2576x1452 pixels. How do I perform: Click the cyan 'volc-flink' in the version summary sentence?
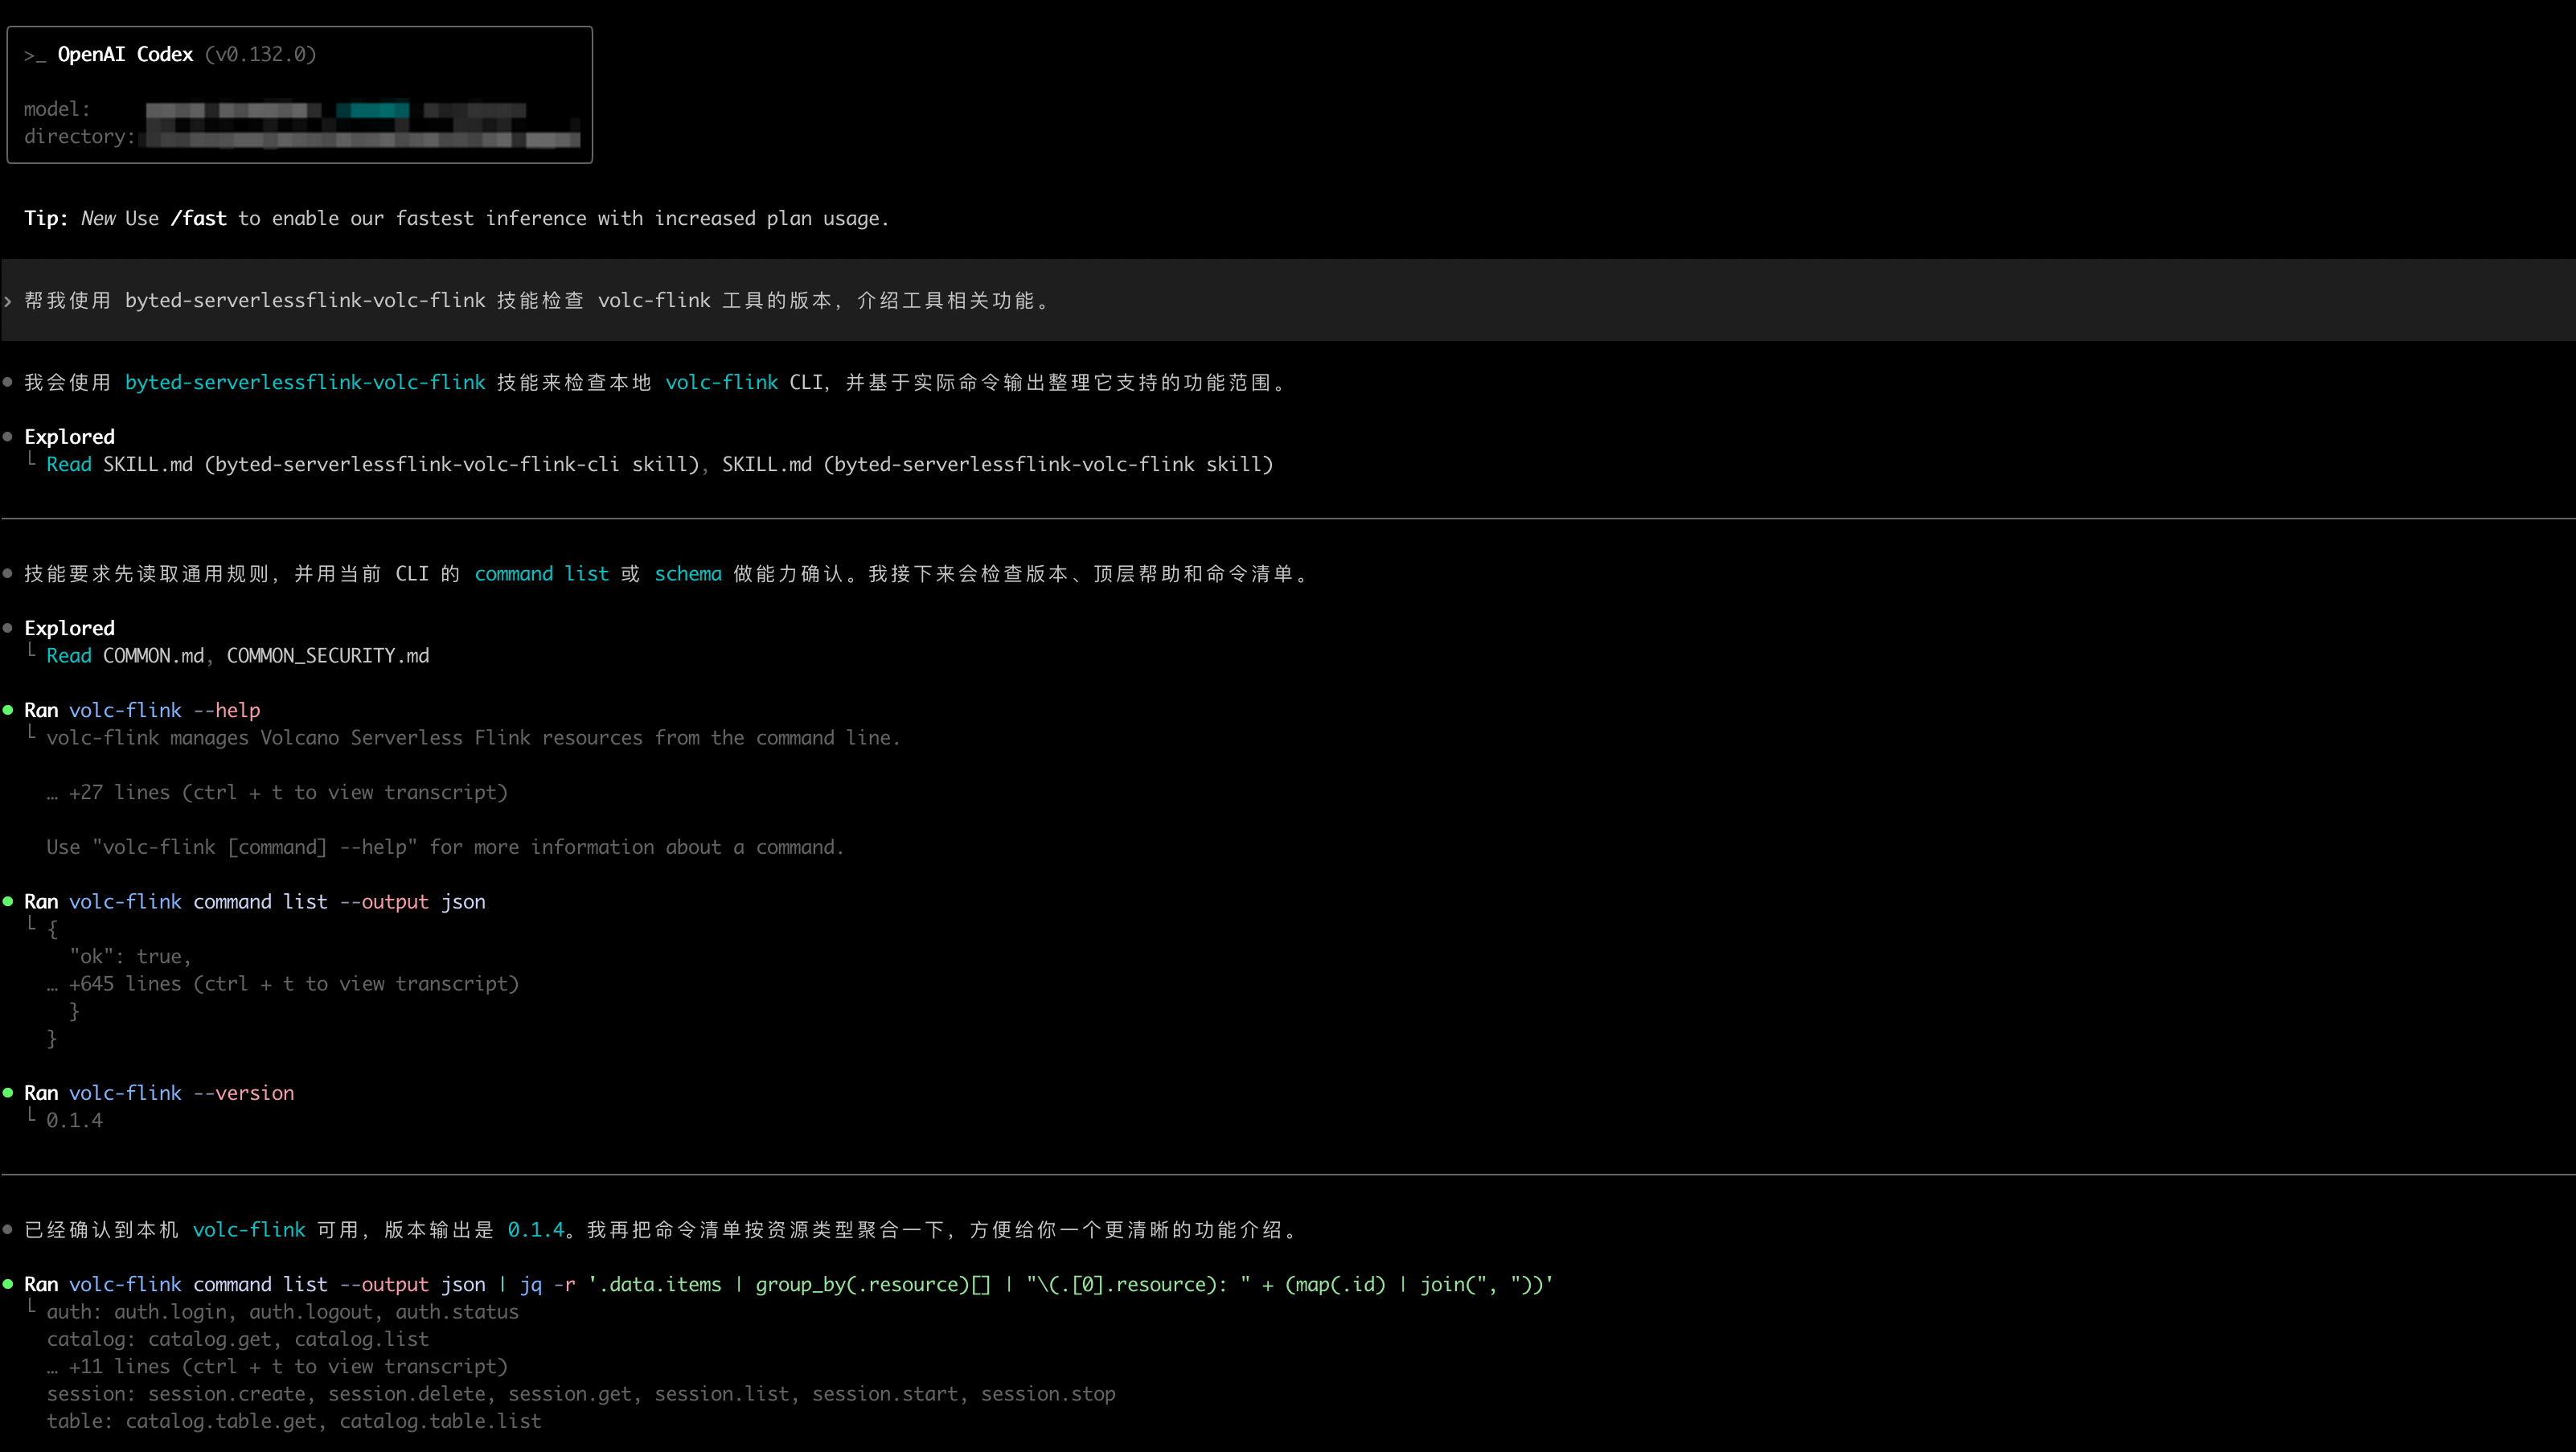pyautogui.click(x=249, y=1229)
